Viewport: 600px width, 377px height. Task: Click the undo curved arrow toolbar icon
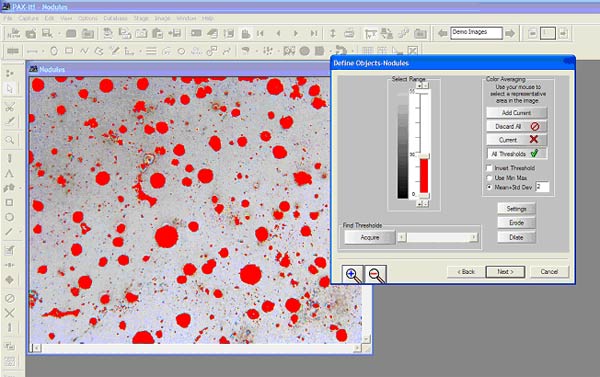point(340,51)
